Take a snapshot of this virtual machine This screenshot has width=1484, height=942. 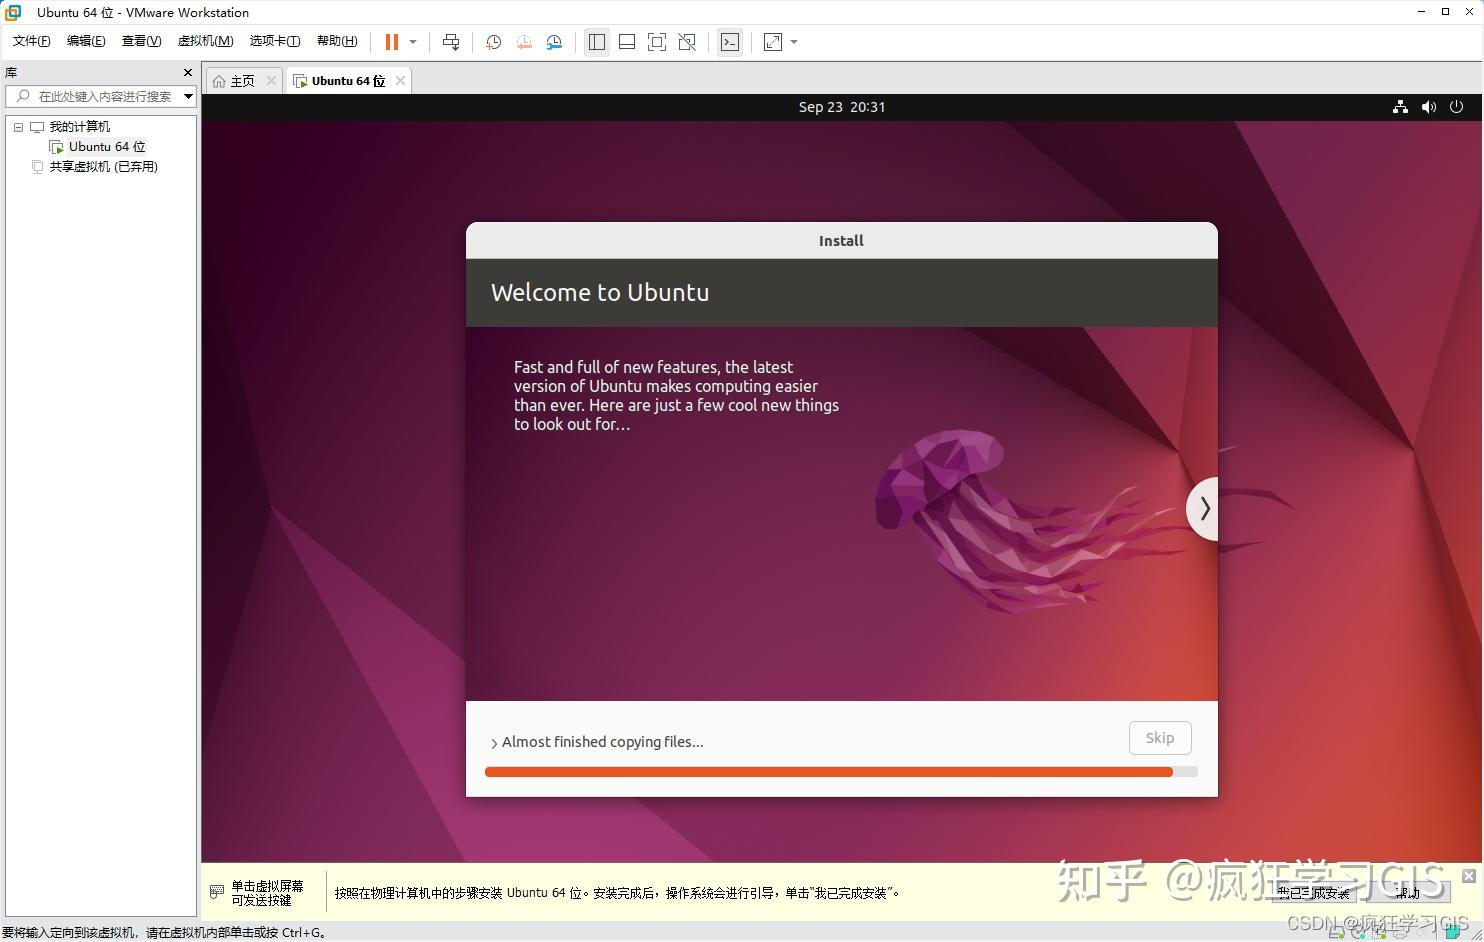[492, 42]
